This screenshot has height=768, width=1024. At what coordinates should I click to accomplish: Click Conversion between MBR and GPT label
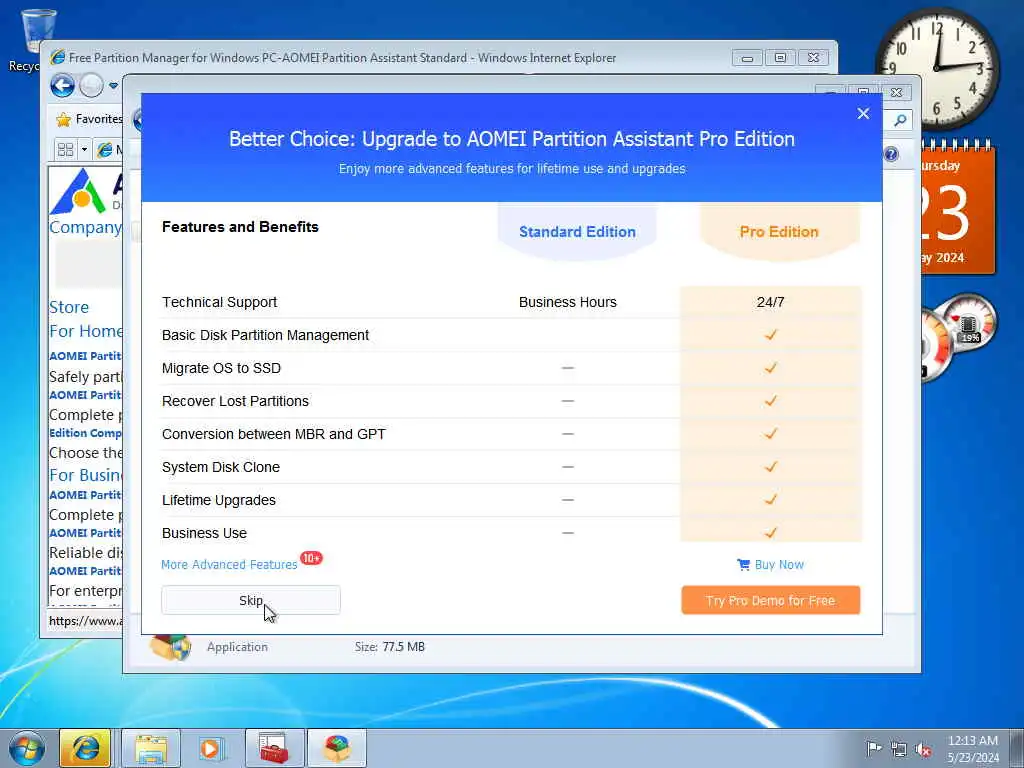coord(274,434)
